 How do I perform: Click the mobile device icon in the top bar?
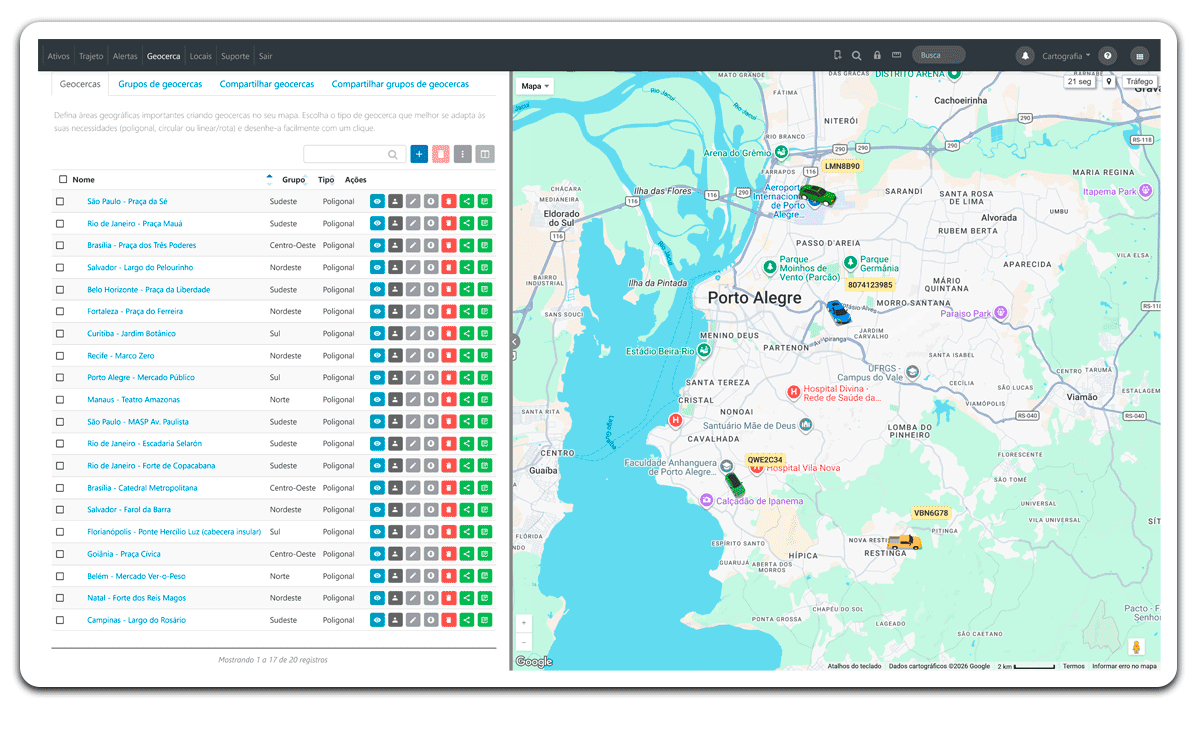837,56
